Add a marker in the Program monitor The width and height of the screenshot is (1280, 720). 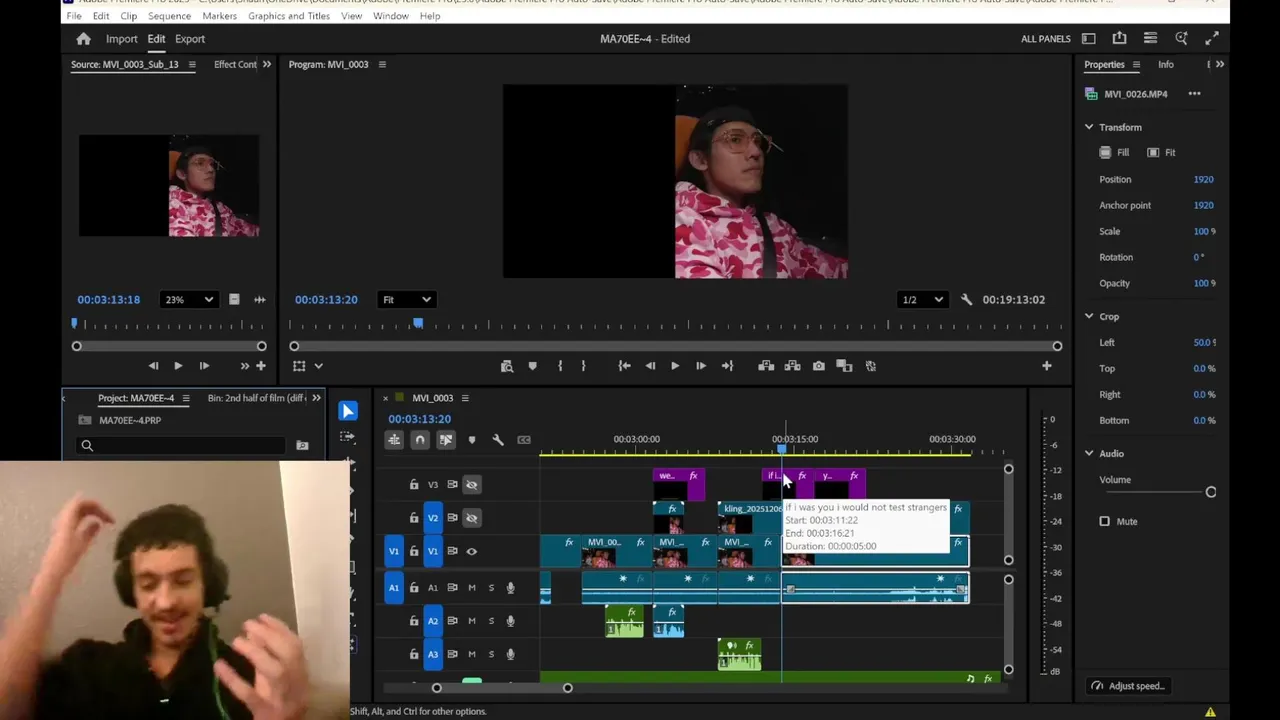tap(532, 366)
